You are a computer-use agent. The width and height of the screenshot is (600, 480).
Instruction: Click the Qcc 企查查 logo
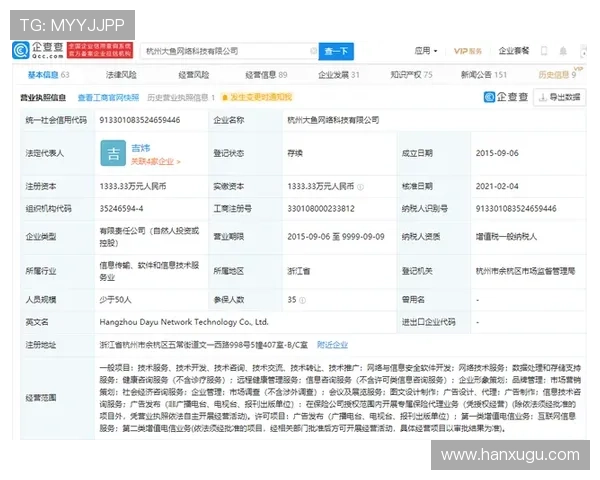point(38,51)
